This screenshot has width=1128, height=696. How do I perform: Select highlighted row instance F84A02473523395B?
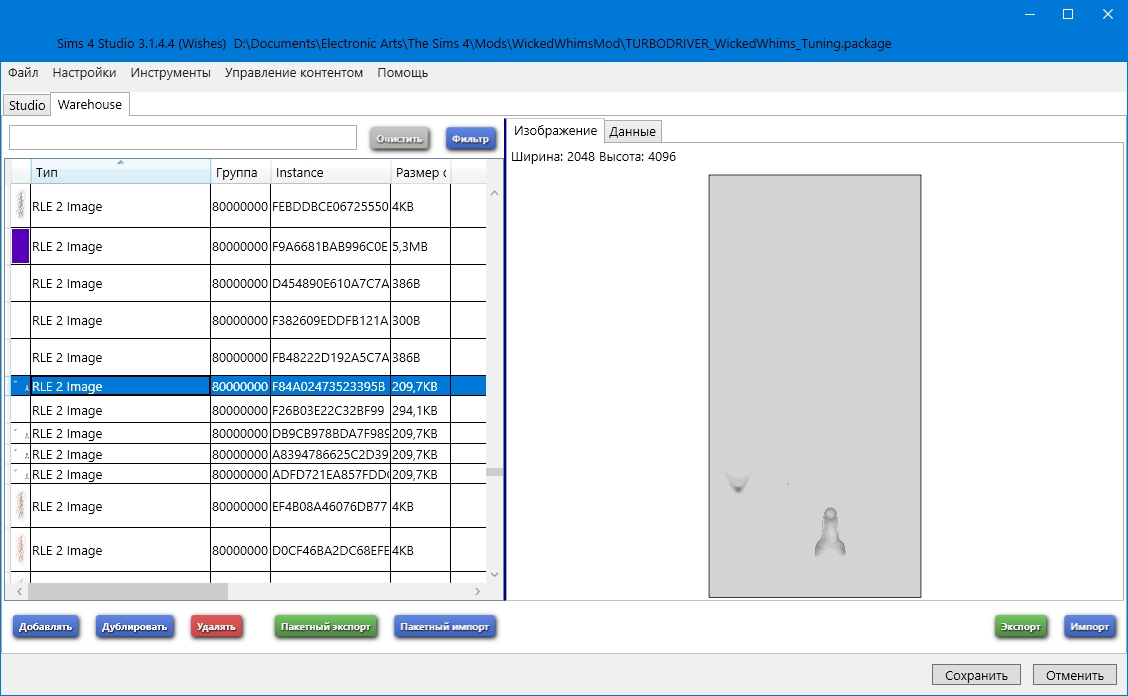(x=248, y=387)
